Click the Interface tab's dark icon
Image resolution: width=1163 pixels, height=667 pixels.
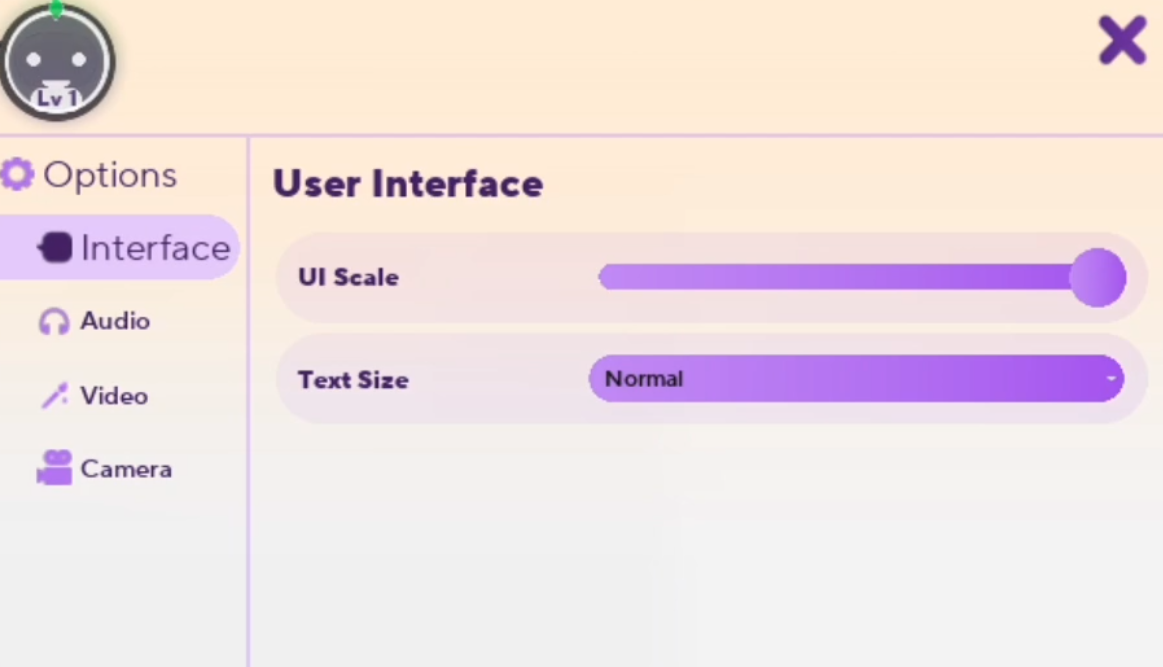[56, 248]
